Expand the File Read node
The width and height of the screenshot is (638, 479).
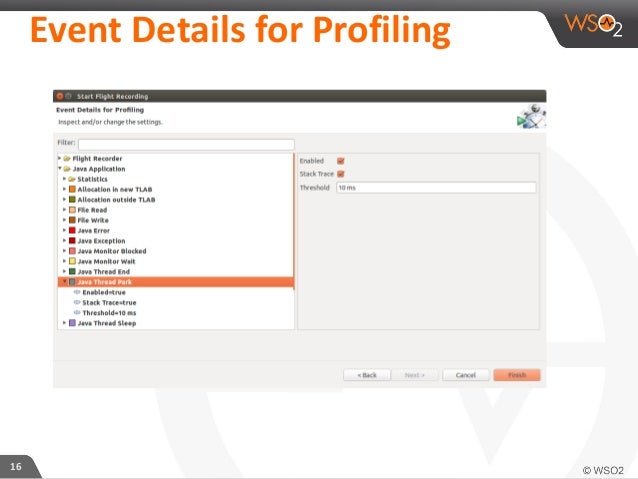(x=64, y=209)
